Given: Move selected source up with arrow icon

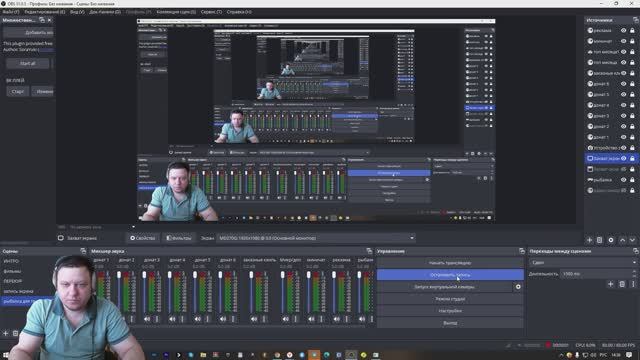Looking at the screenshot, I should pos(622,240).
